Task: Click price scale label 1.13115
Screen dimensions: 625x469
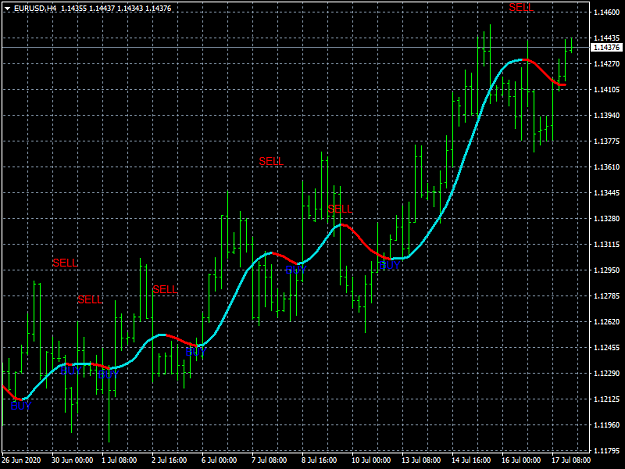Action: pyautogui.click(x=607, y=244)
